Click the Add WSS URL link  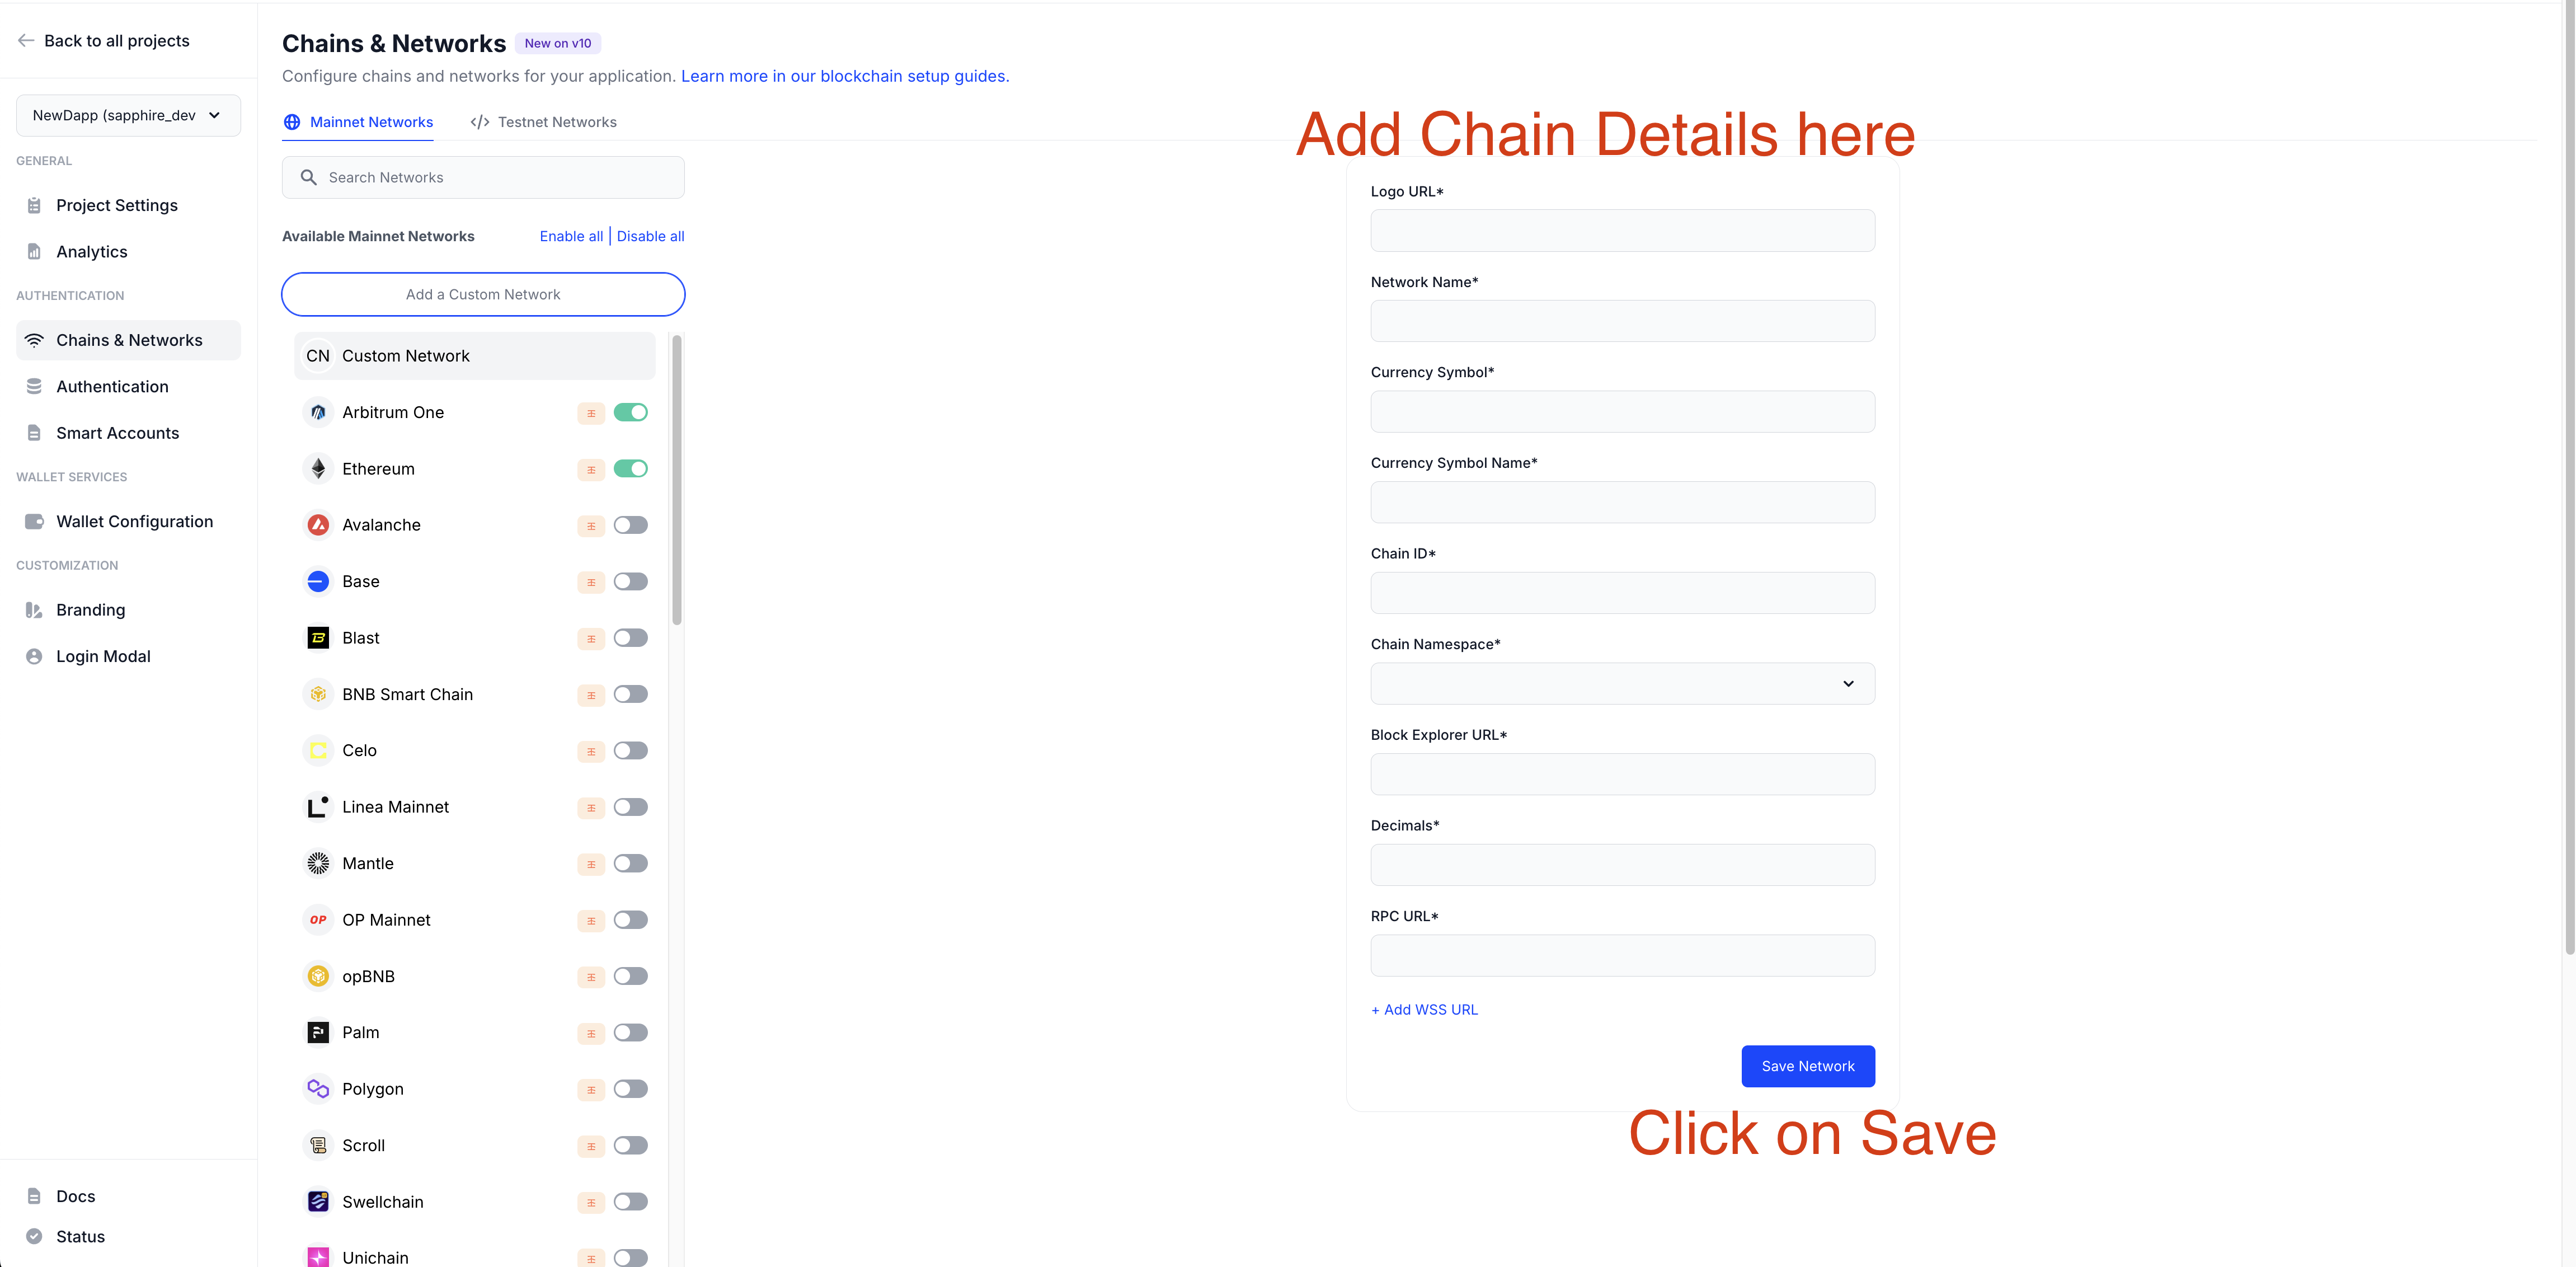1424,1009
